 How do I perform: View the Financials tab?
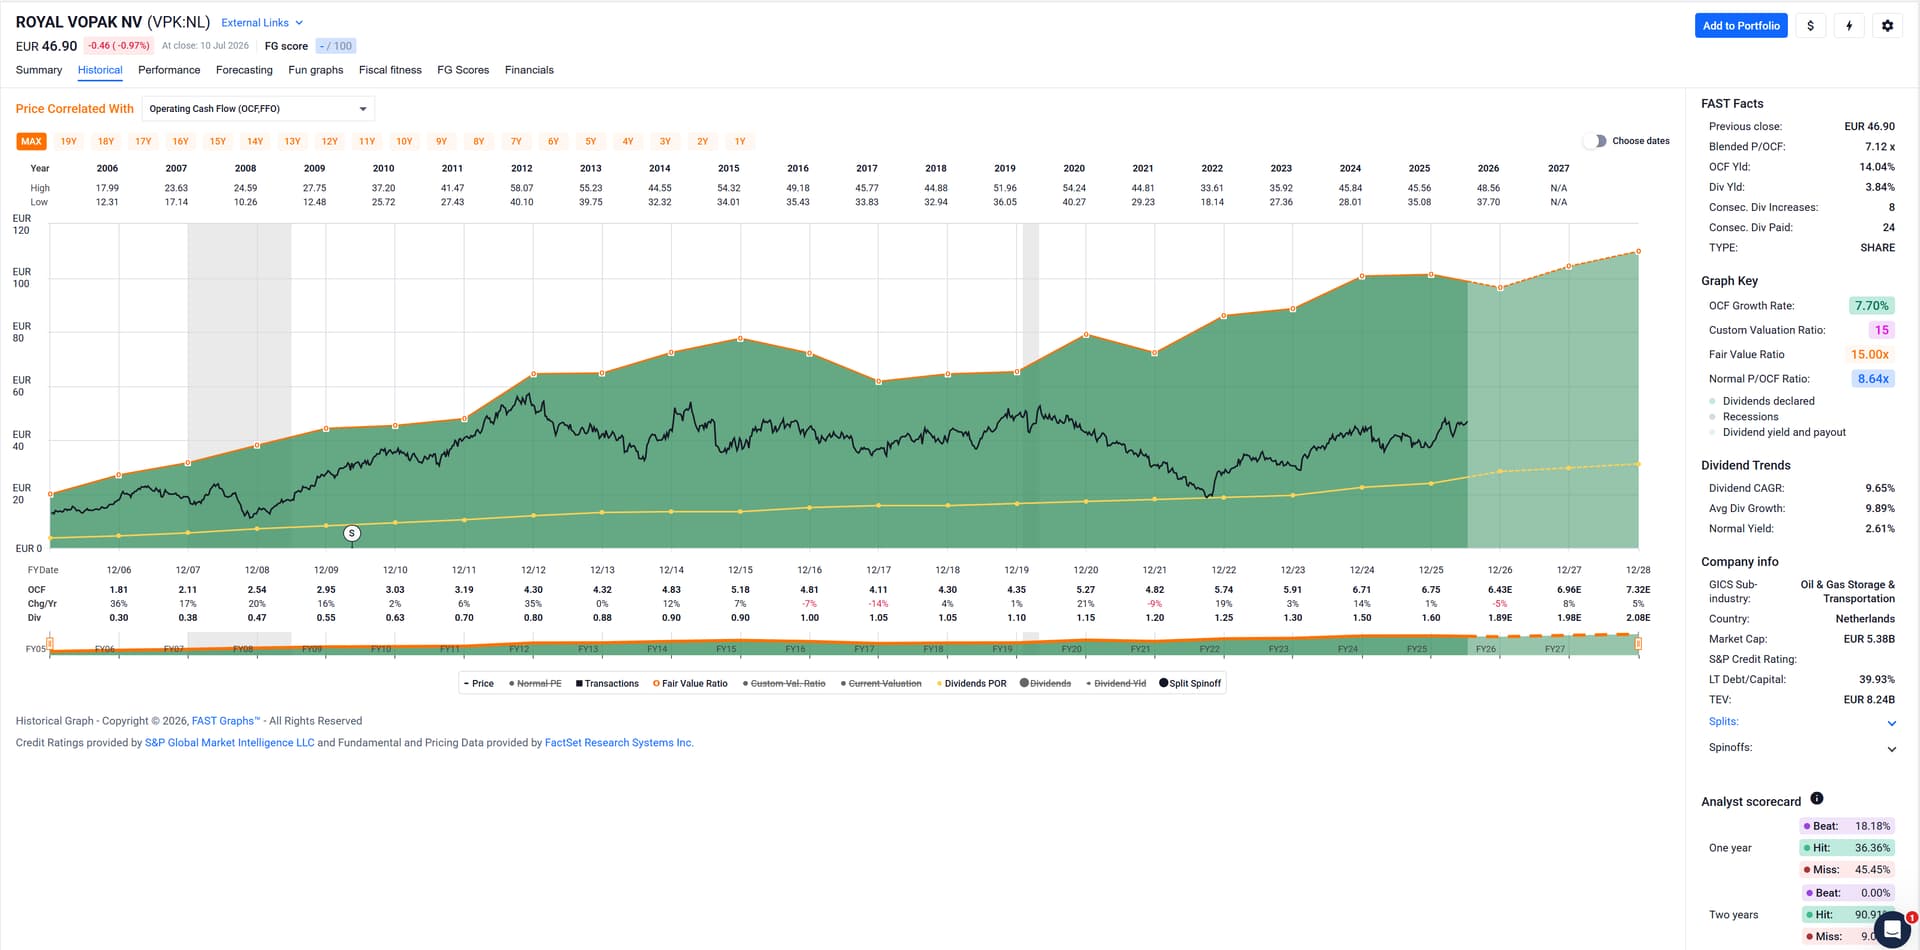(529, 70)
